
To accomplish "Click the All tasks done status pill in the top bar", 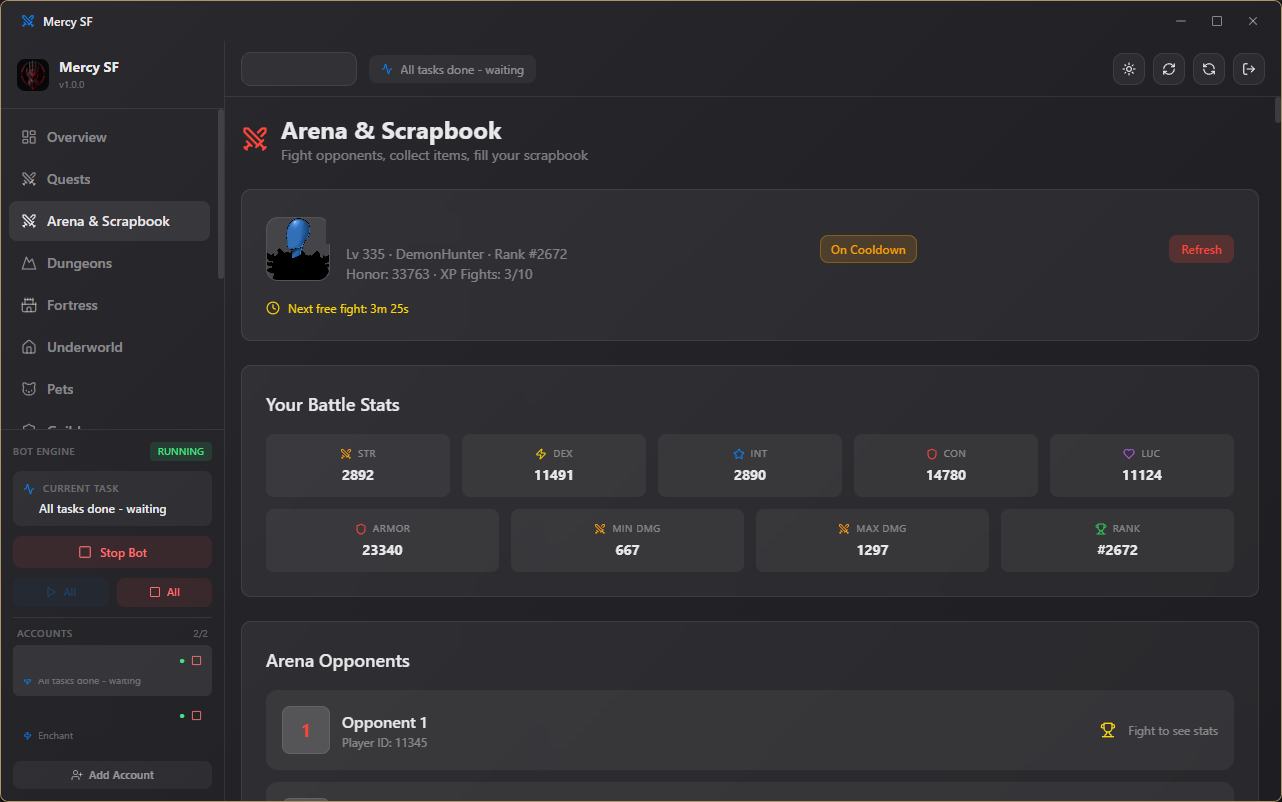I will pos(452,70).
